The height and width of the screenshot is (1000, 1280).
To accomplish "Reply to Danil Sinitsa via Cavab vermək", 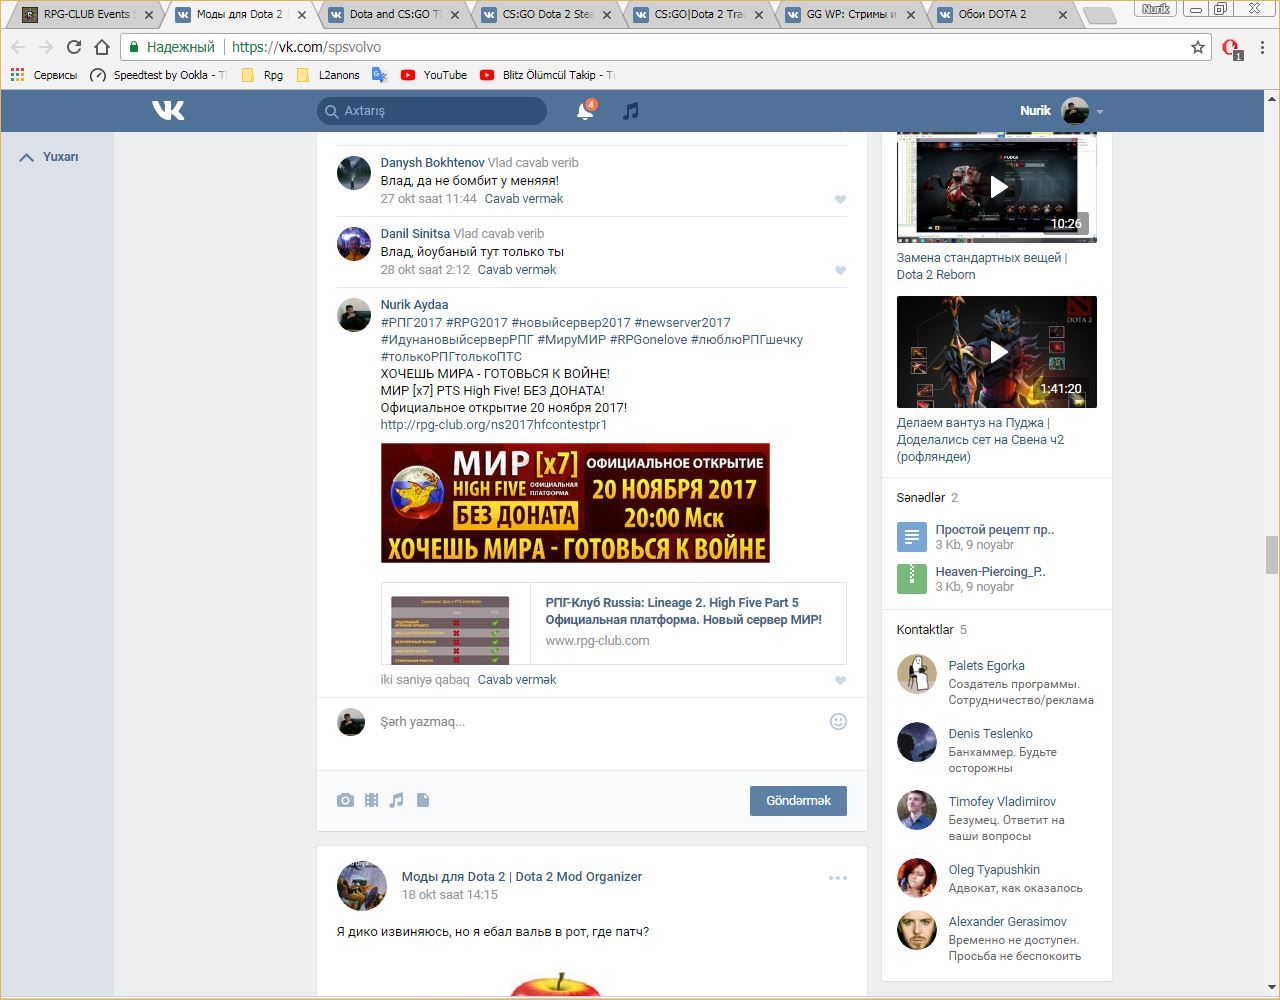I will 517,270.
